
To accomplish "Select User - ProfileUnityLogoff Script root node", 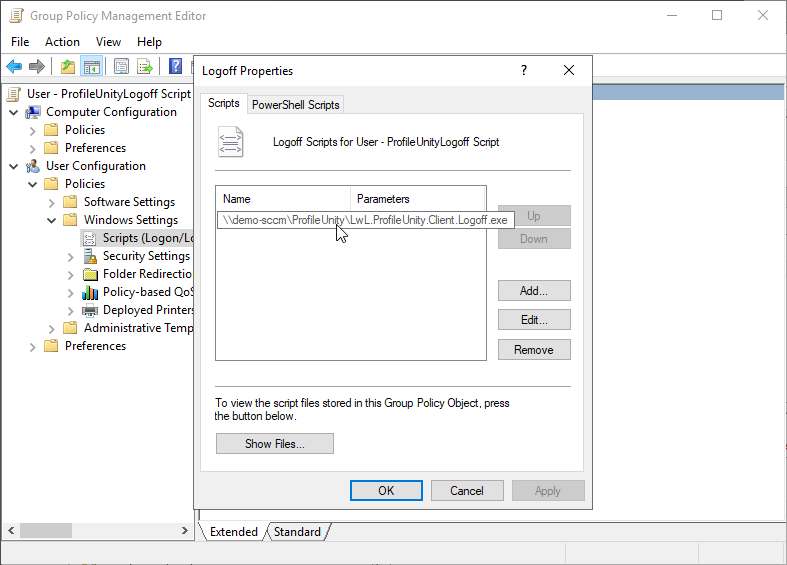I will (x=109, y=94).
